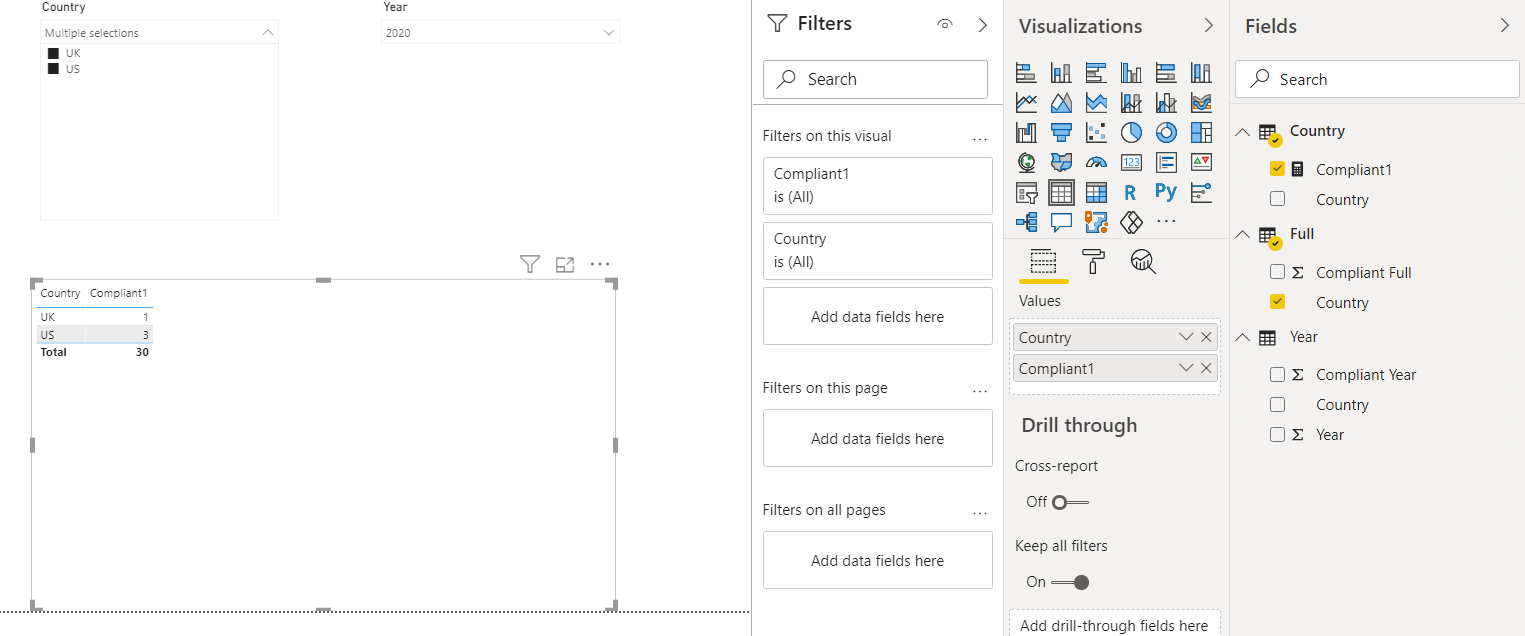
Task: Check the Year field checkbox
Action: click(1277, 434)
